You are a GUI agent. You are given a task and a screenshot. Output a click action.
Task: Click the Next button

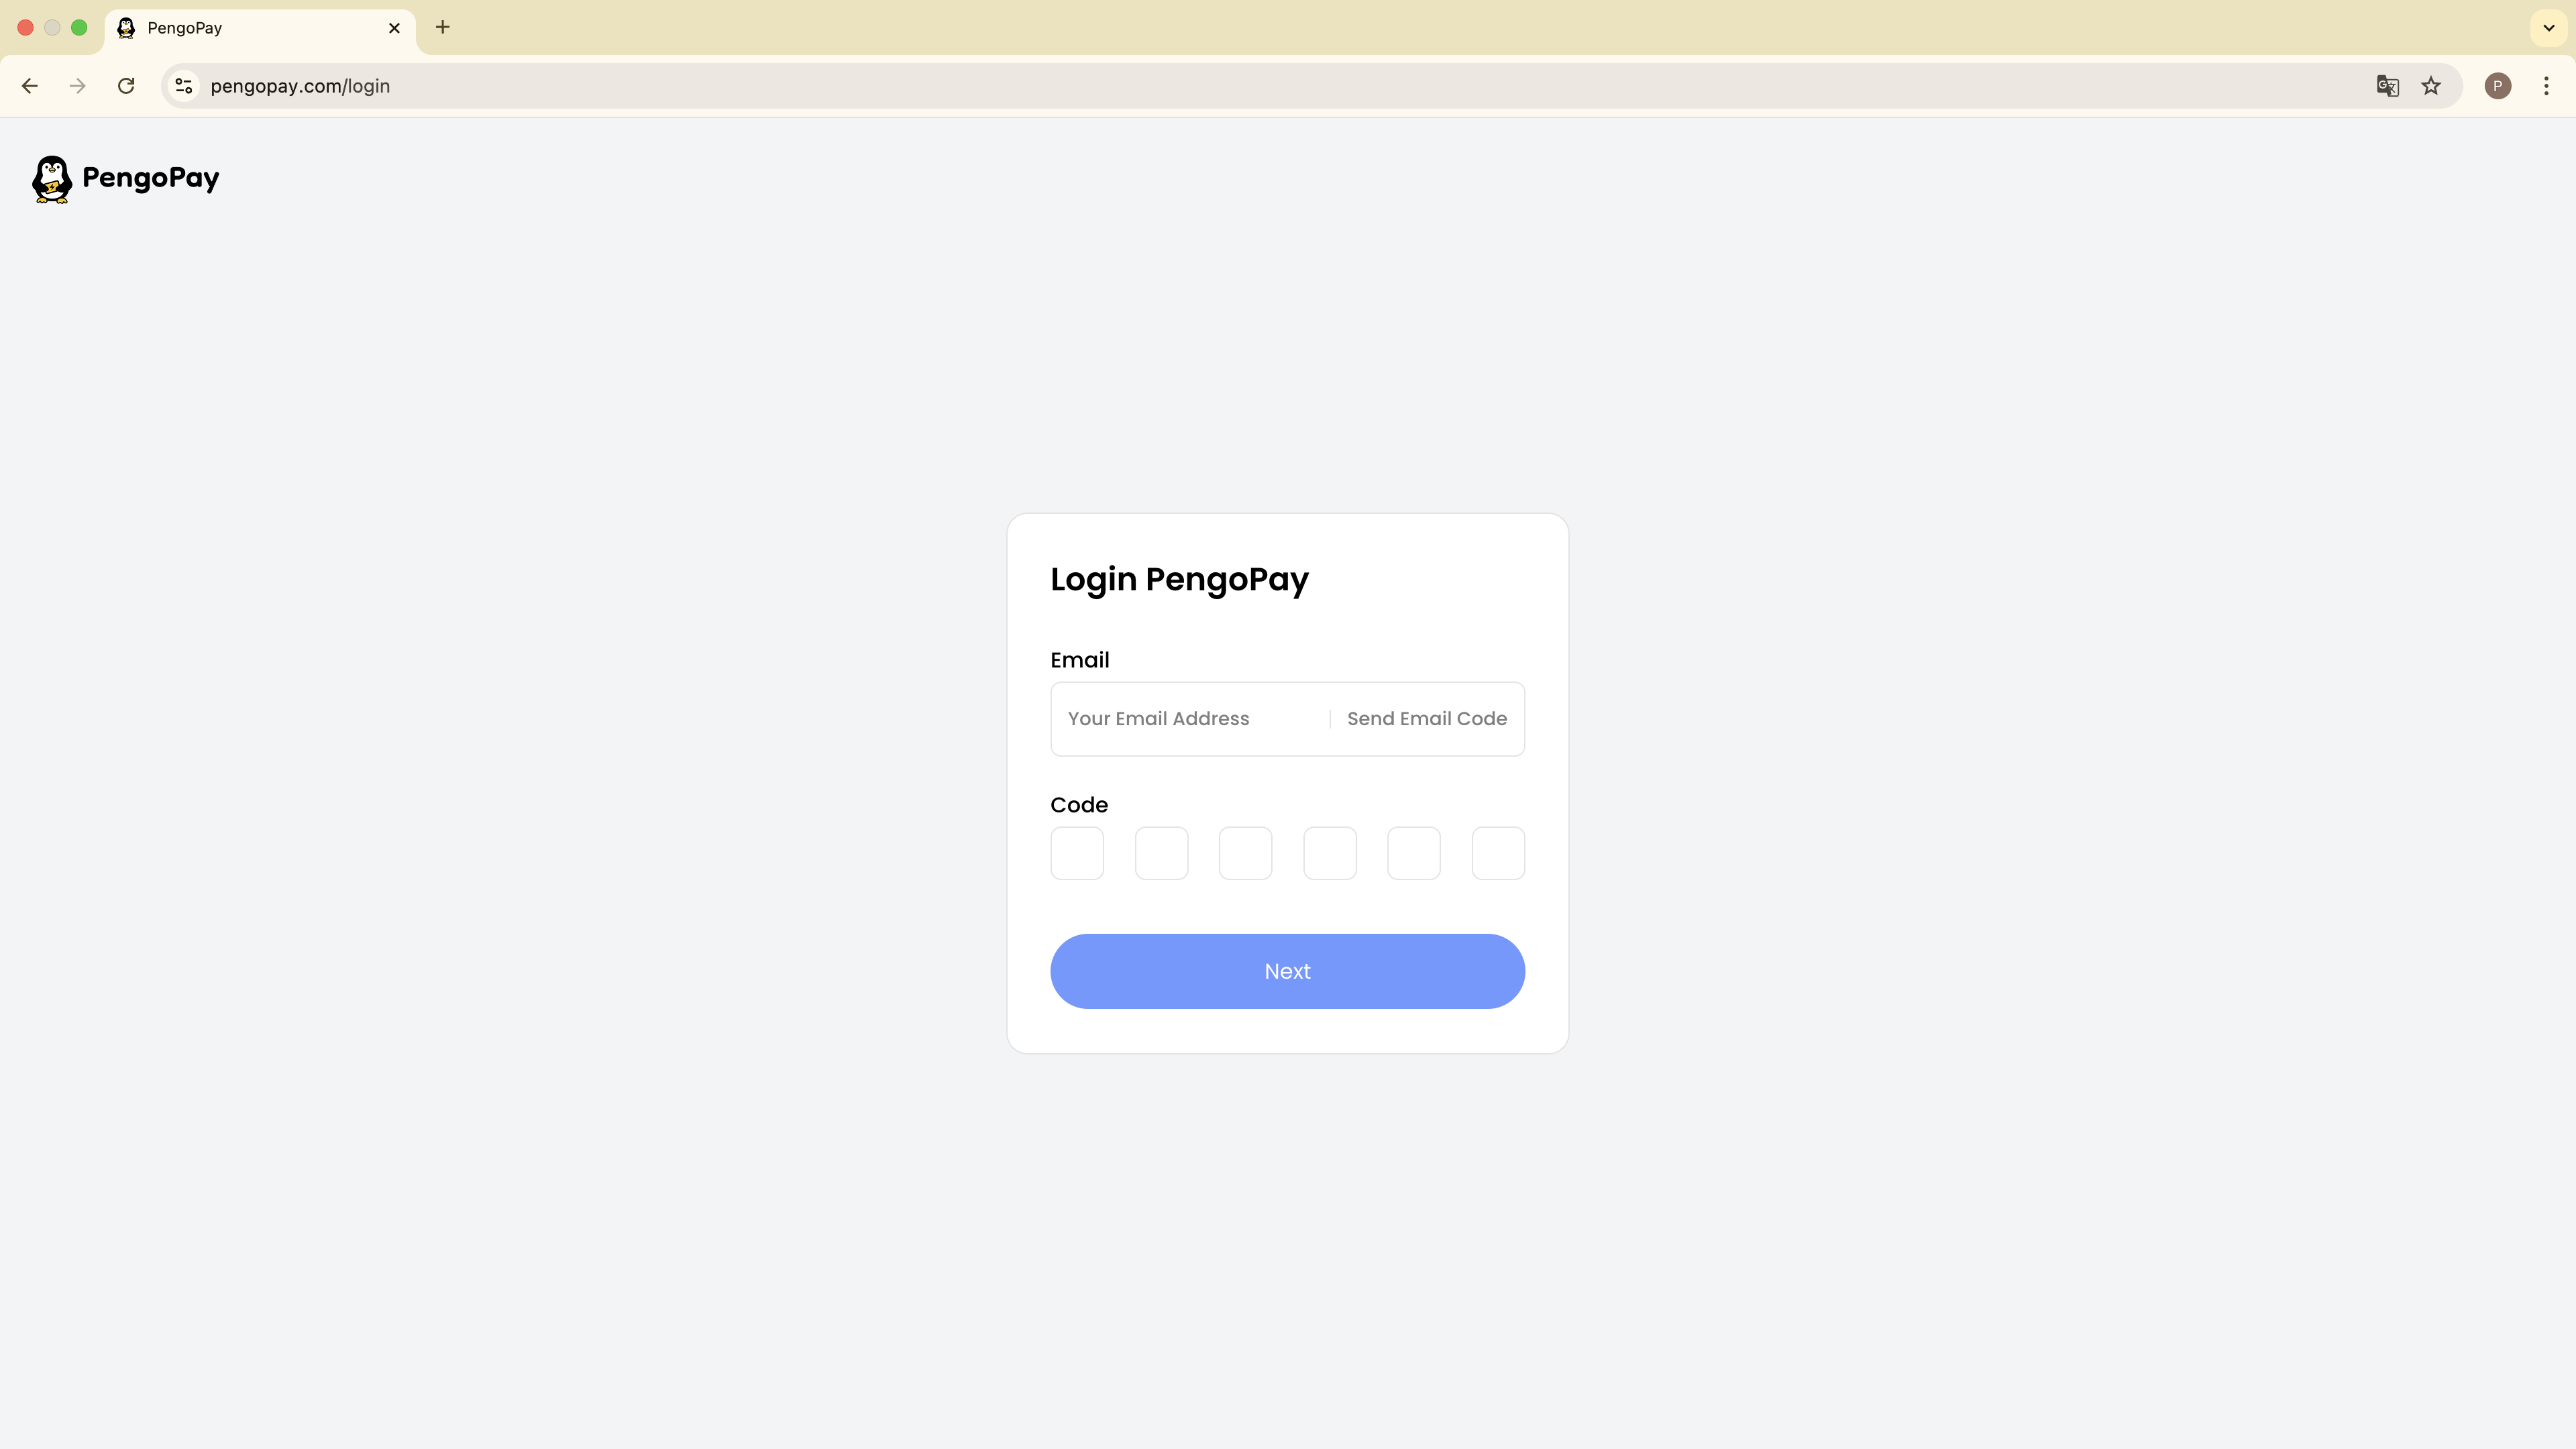click(1287, 971)
